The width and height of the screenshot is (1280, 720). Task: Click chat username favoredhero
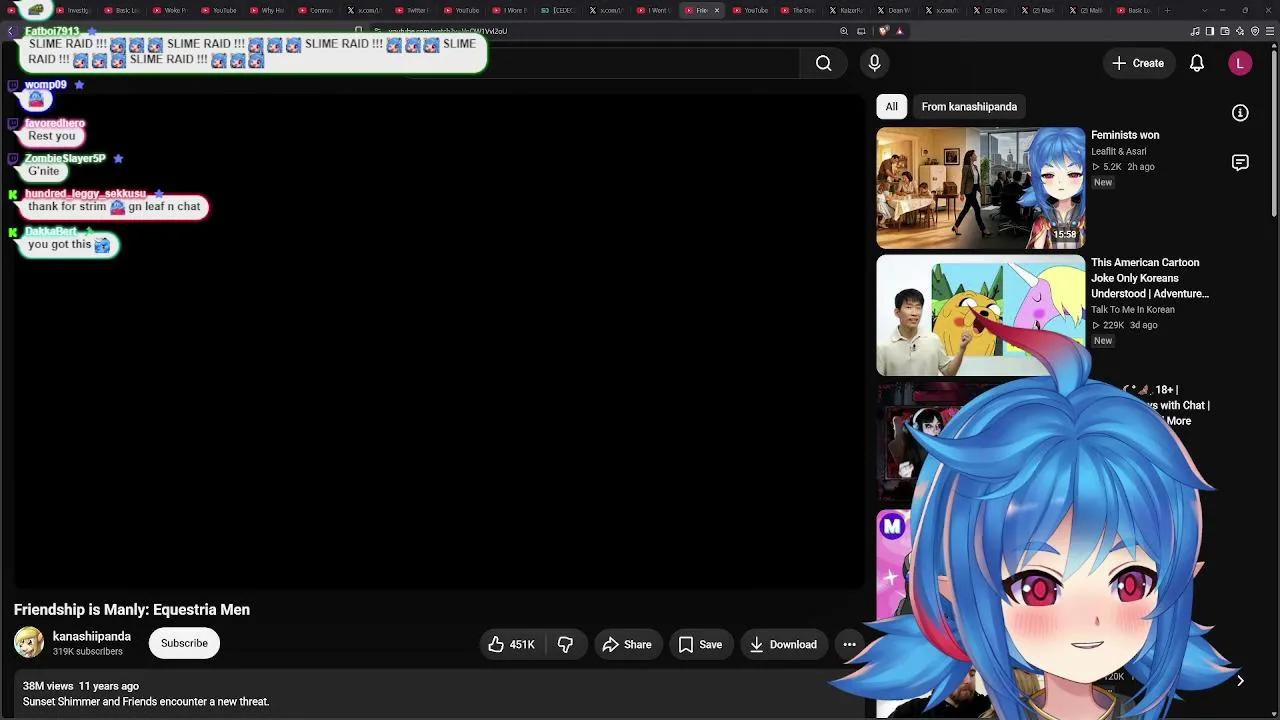(x=55, y=123)
